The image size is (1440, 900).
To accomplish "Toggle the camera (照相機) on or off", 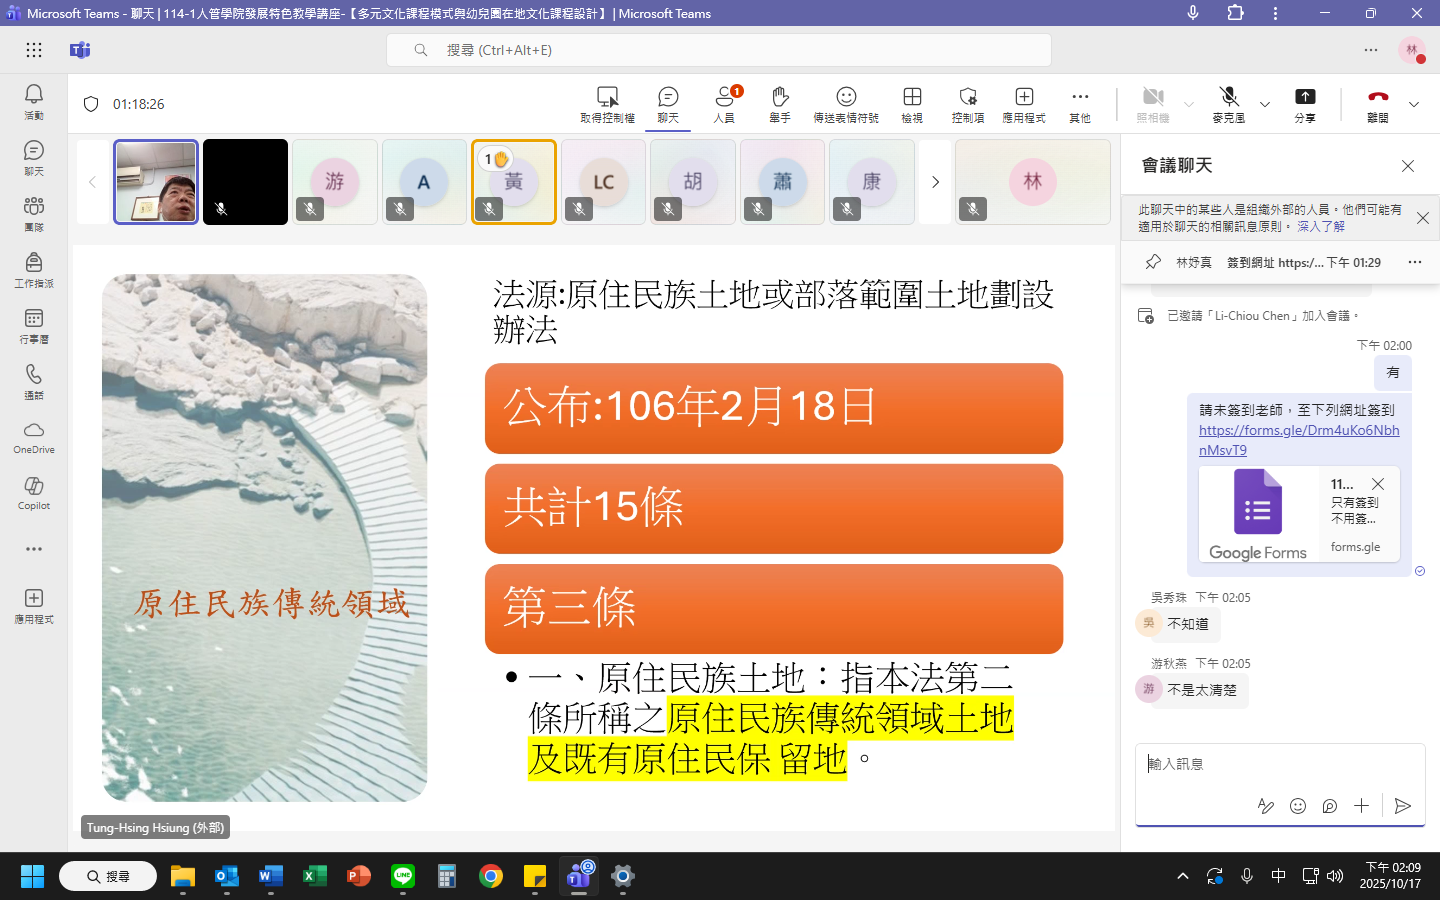I will click(1153, 103).
